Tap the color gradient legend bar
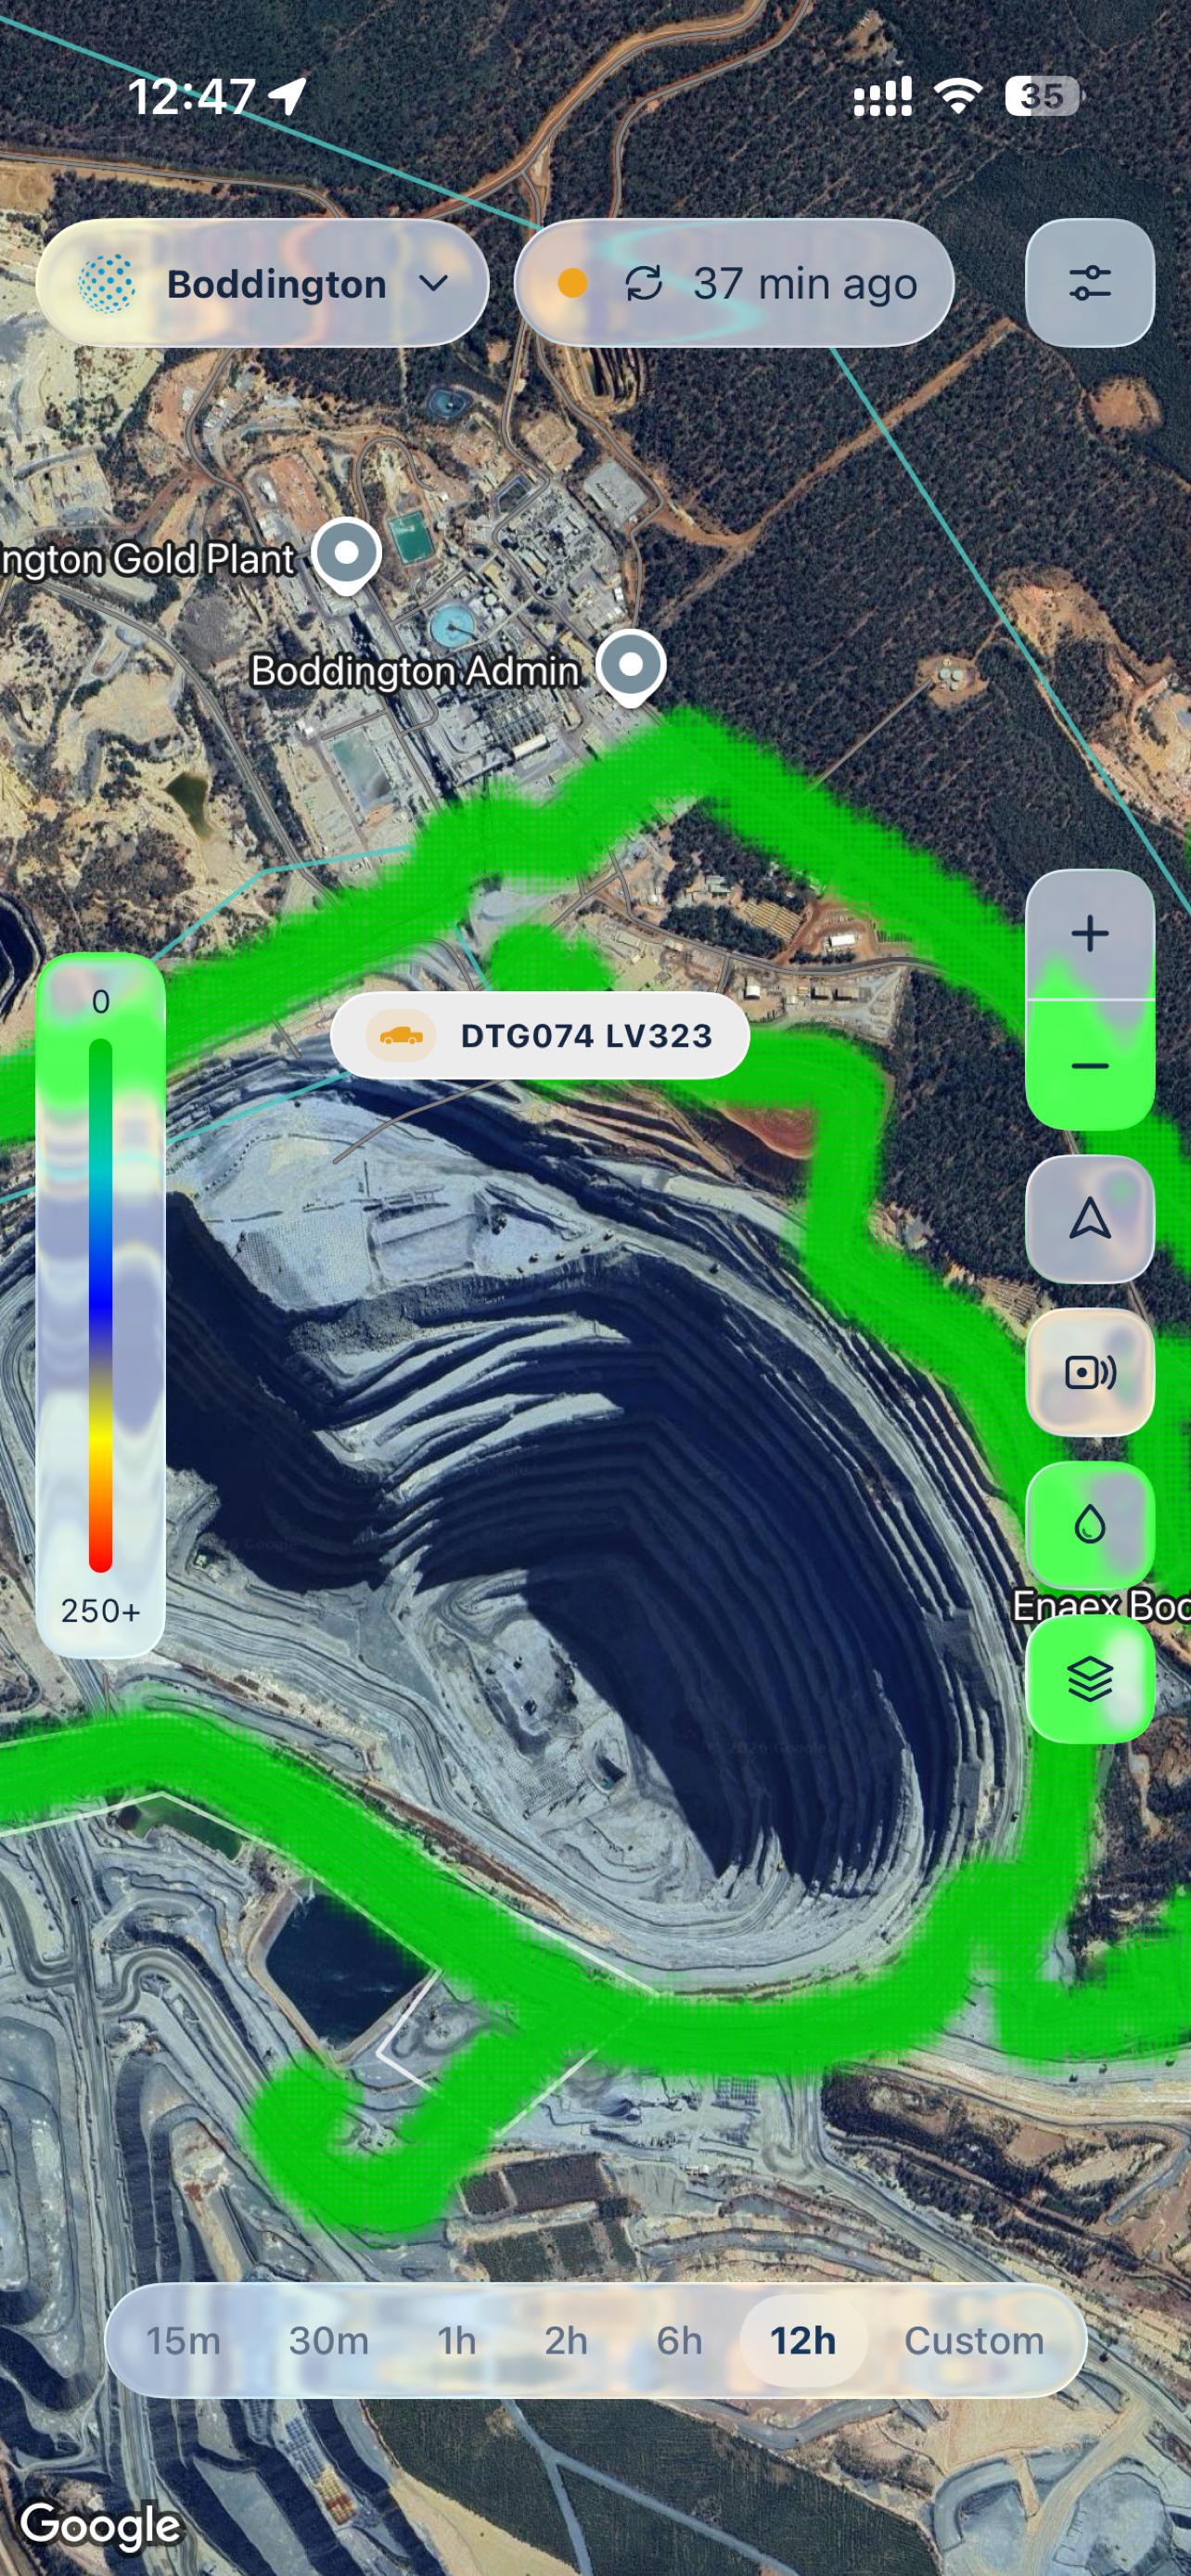Screen dimensions: 1191x2576 point(100,1305)
